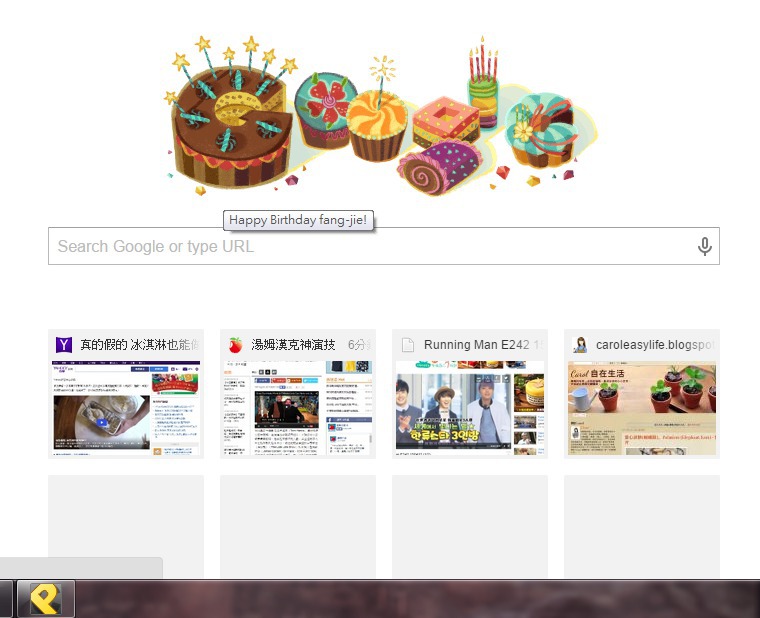760x618 pixels.
Task: Open the Yahoo ice cream article thumbnail
Action: pyautogui.click(x=126, y=408)
